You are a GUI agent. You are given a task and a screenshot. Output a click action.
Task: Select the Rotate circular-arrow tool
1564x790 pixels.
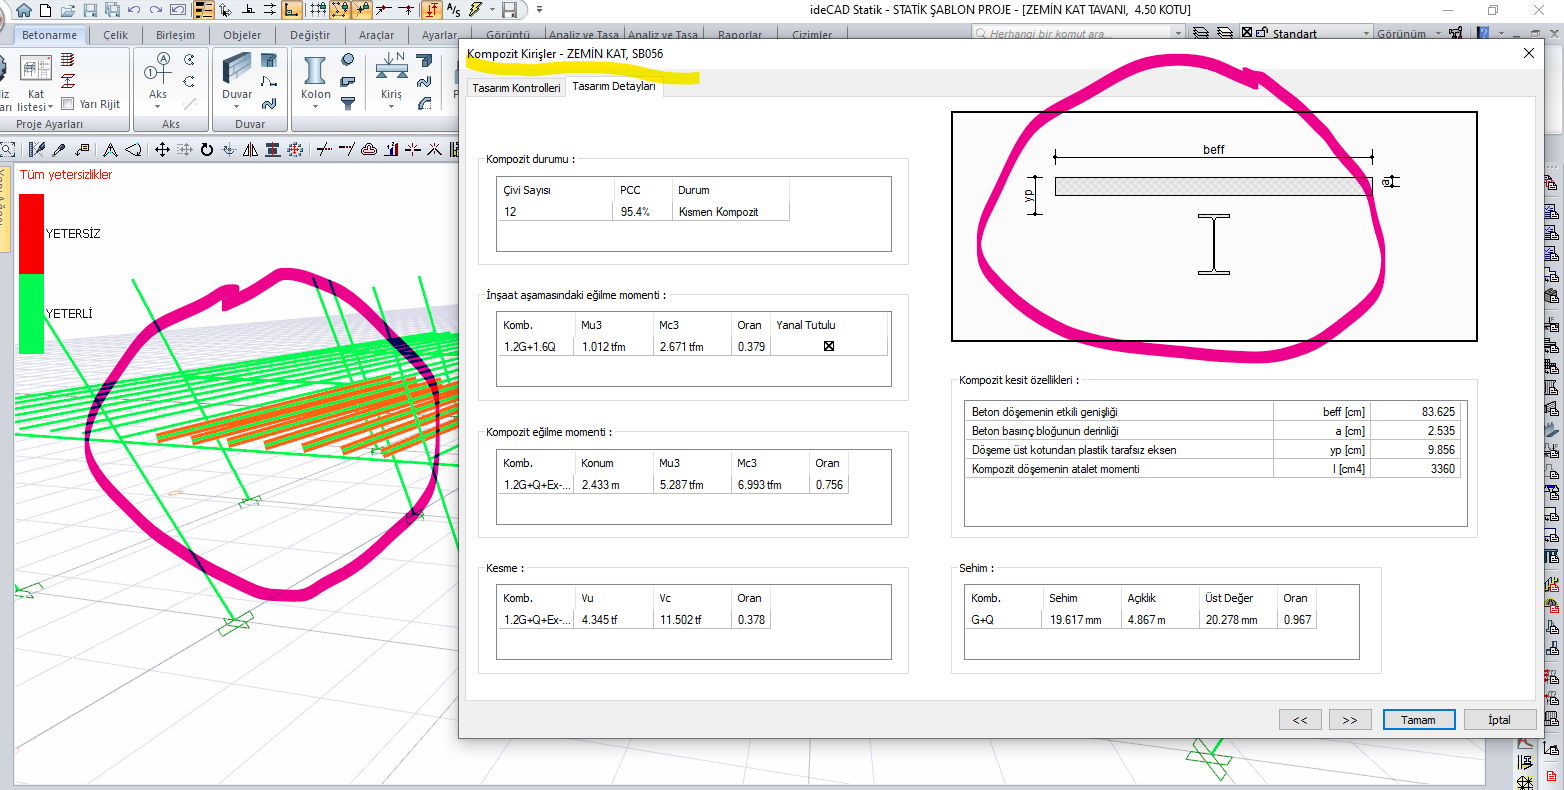point(206,150)
